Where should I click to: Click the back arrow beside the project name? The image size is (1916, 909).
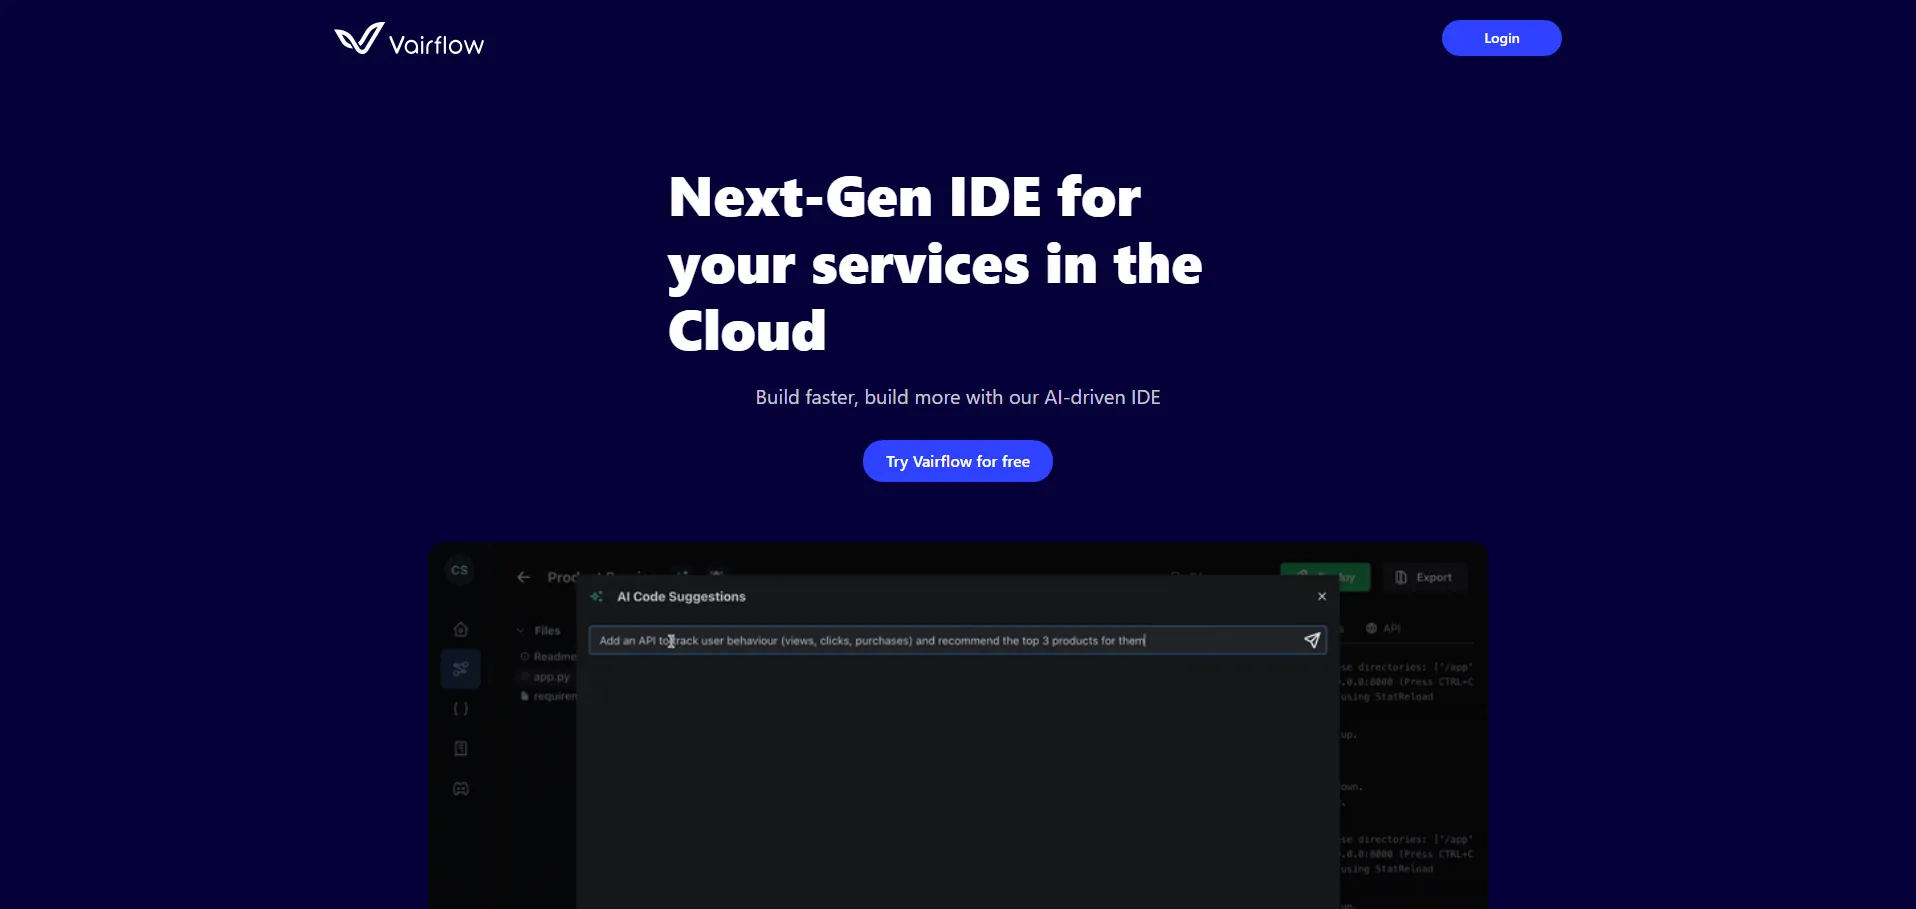click(523, 577)
